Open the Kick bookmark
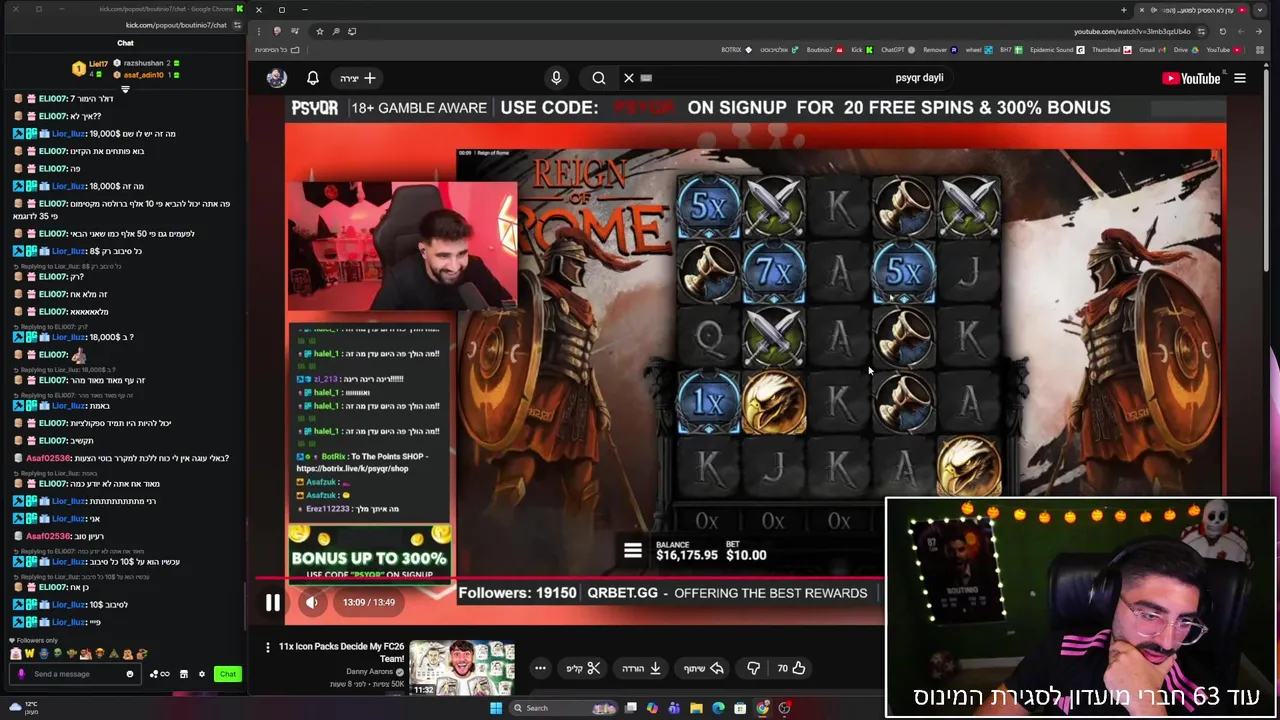Image resolution: width=1280 pixels, height=720 pixels. point(862,50)
